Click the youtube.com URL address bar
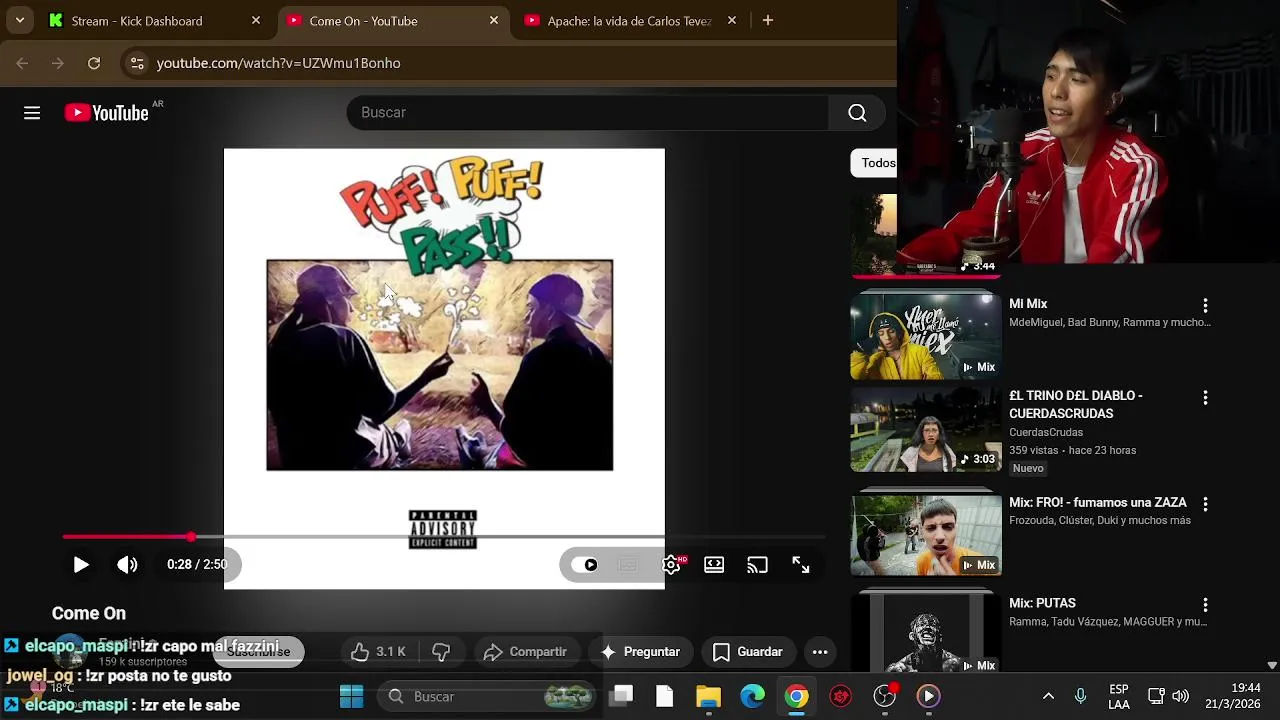The width and height of the screenshot is (1280, 720). click(x=279, y=63)
